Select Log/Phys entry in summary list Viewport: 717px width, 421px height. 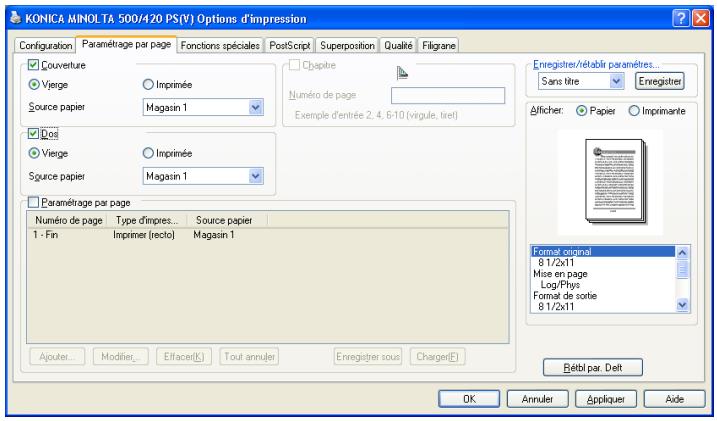pos(560,285)
